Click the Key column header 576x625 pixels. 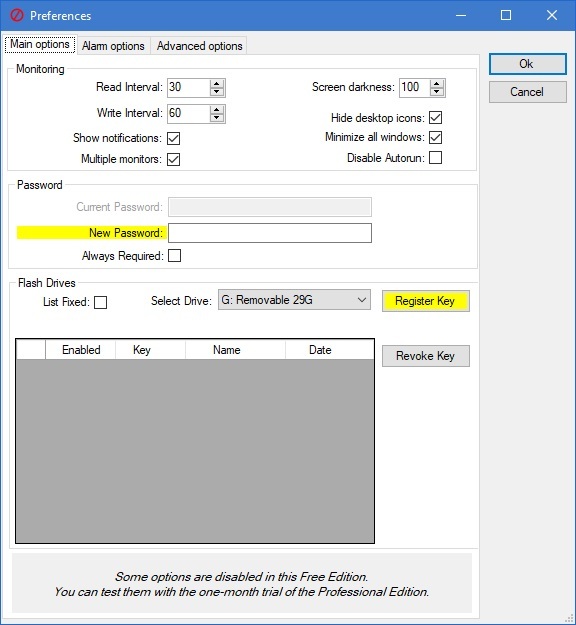point(150,350)
